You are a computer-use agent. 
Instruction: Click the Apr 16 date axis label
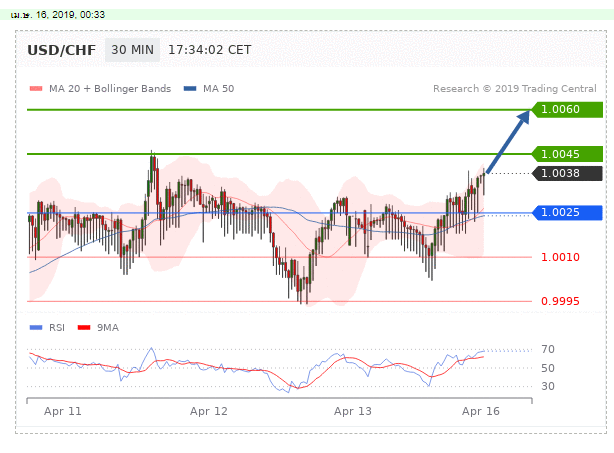481,411
